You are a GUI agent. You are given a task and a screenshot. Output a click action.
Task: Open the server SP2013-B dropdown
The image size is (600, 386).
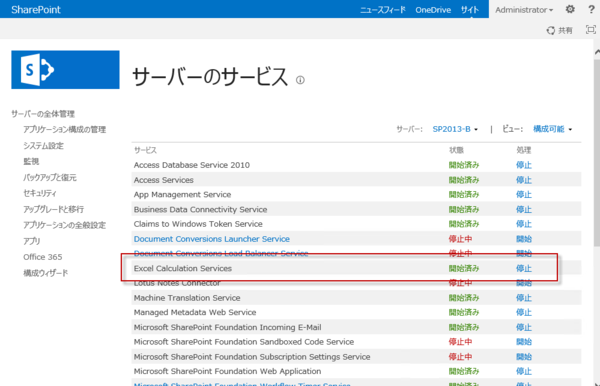[455, 129]
